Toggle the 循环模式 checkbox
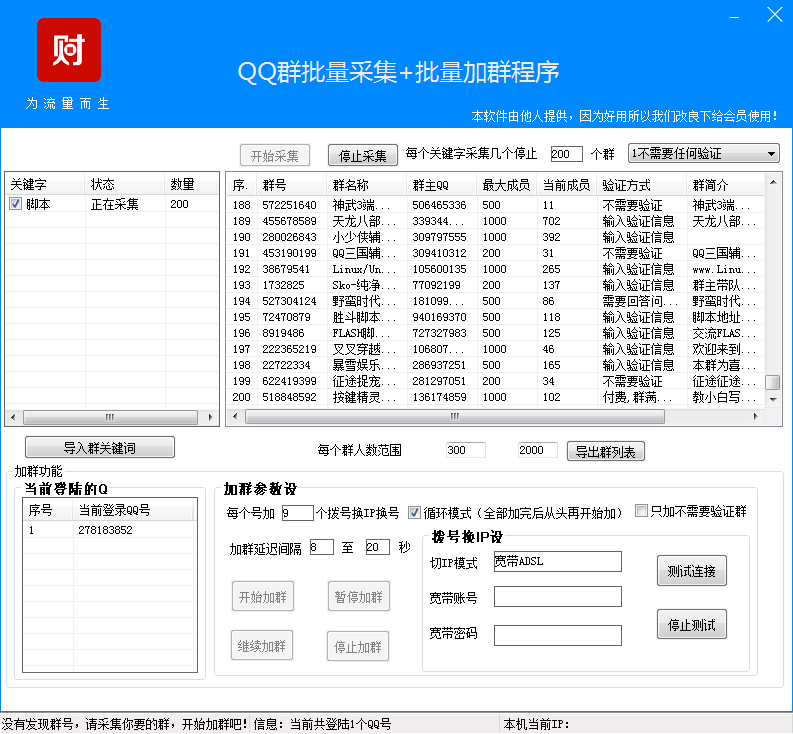This screenshot has height=734, width=793. 415,513
